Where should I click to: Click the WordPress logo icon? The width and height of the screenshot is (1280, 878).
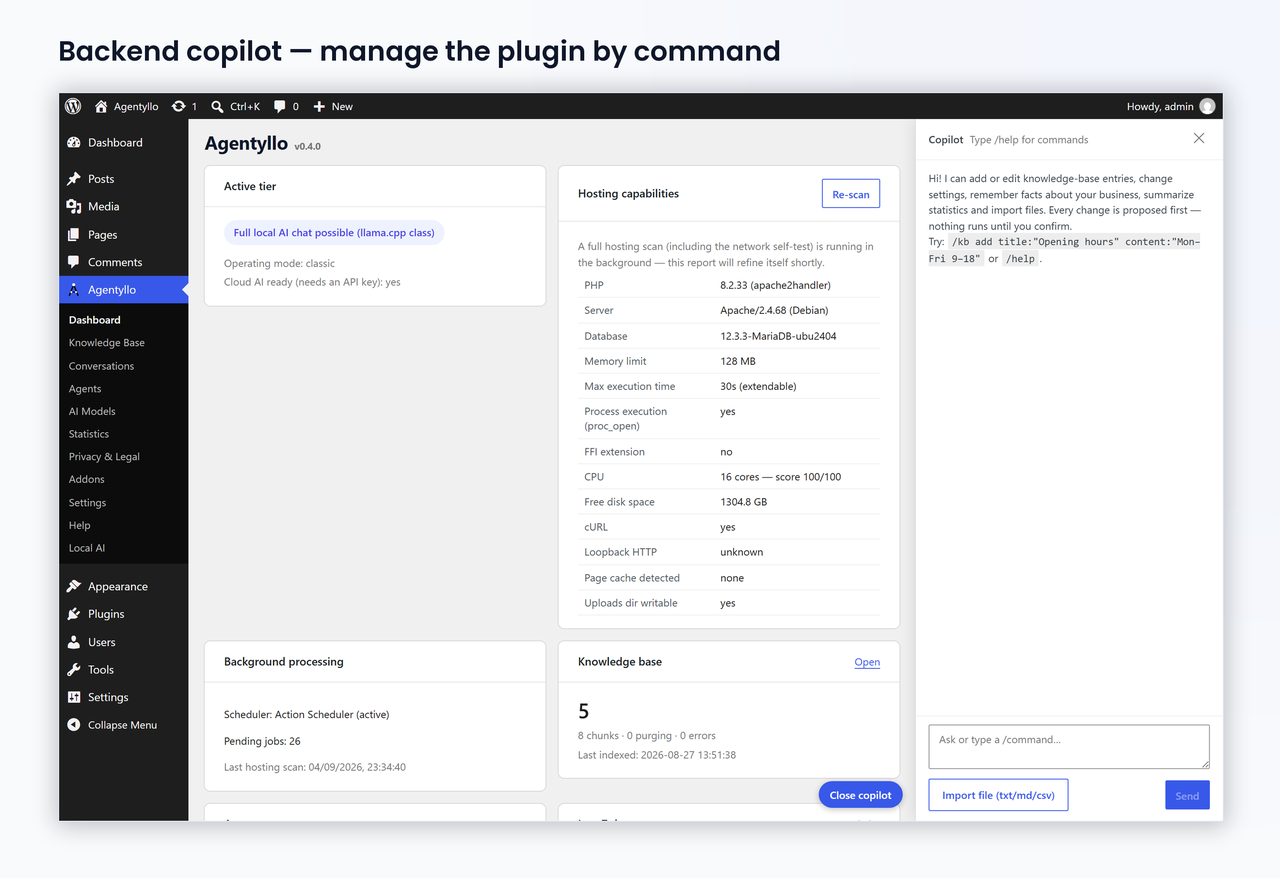[73, 106]
